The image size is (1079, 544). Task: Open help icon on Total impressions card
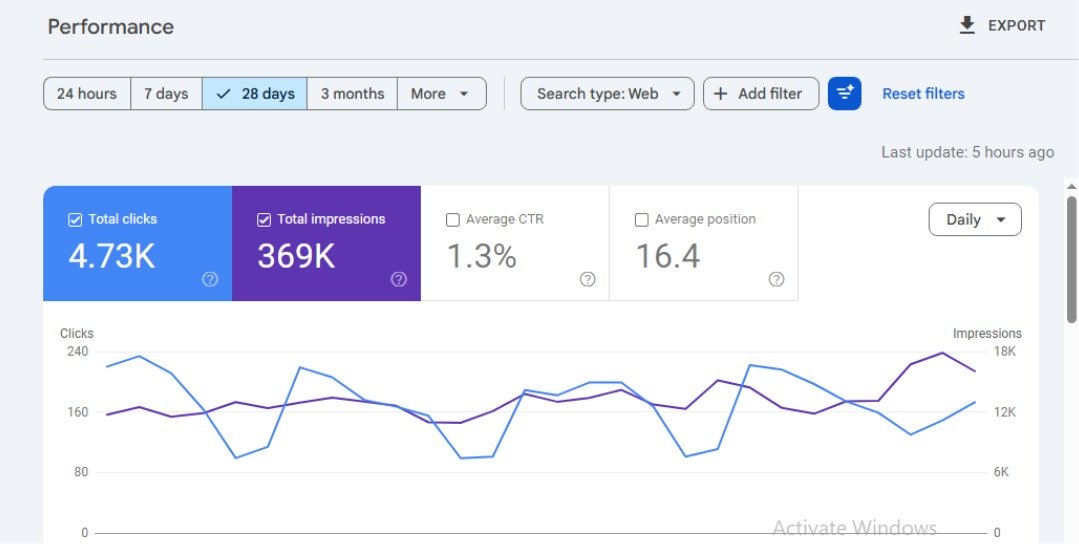pos(398,279)
